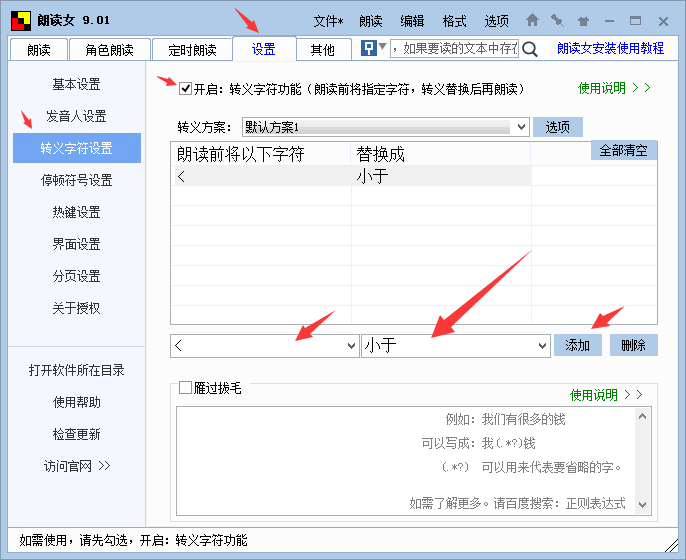Open 停顿符号设置 in sidebar
Image resolution: width=686 pixels, height=560 pixels.
point(77,180)
